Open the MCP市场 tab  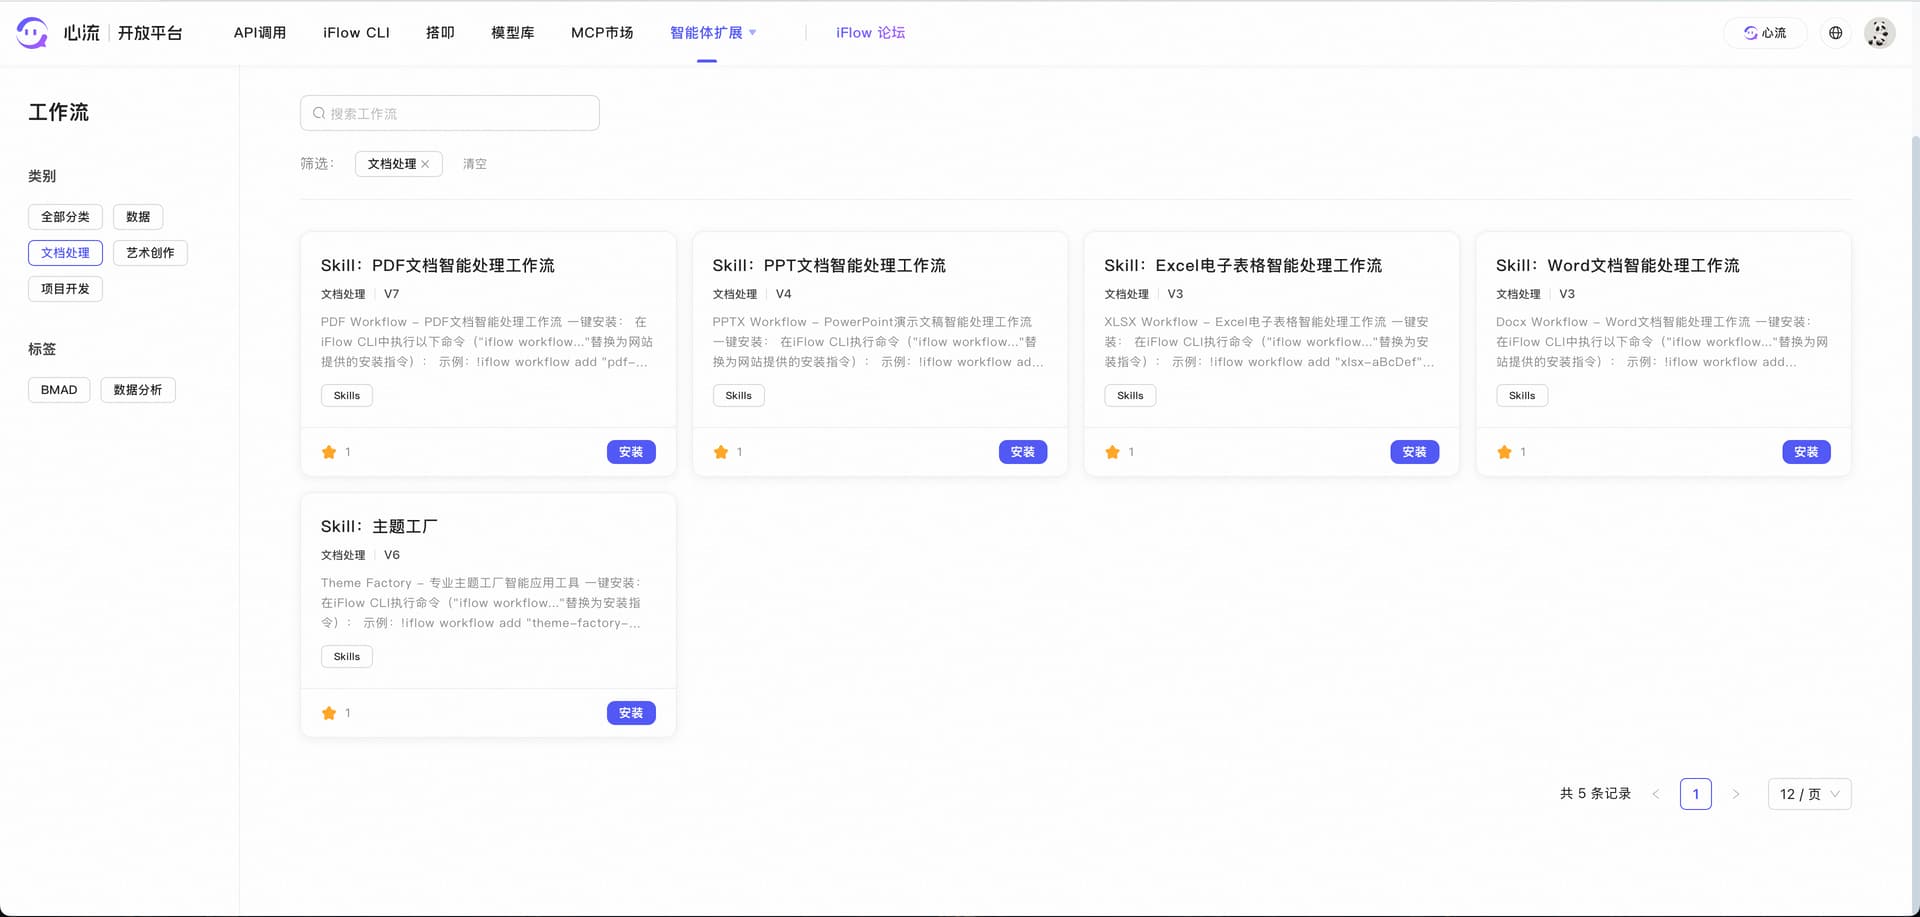pos(602,33)
